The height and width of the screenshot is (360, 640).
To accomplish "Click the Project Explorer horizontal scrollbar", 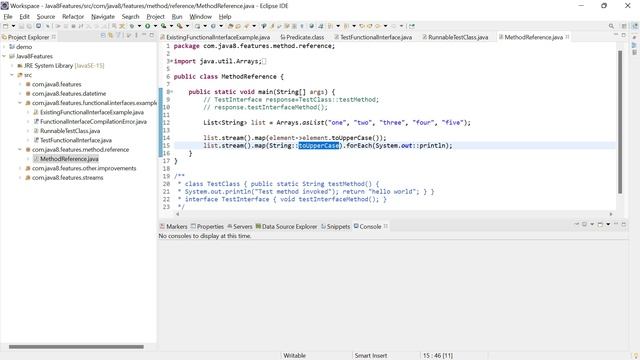I will (x=76, y=347).
